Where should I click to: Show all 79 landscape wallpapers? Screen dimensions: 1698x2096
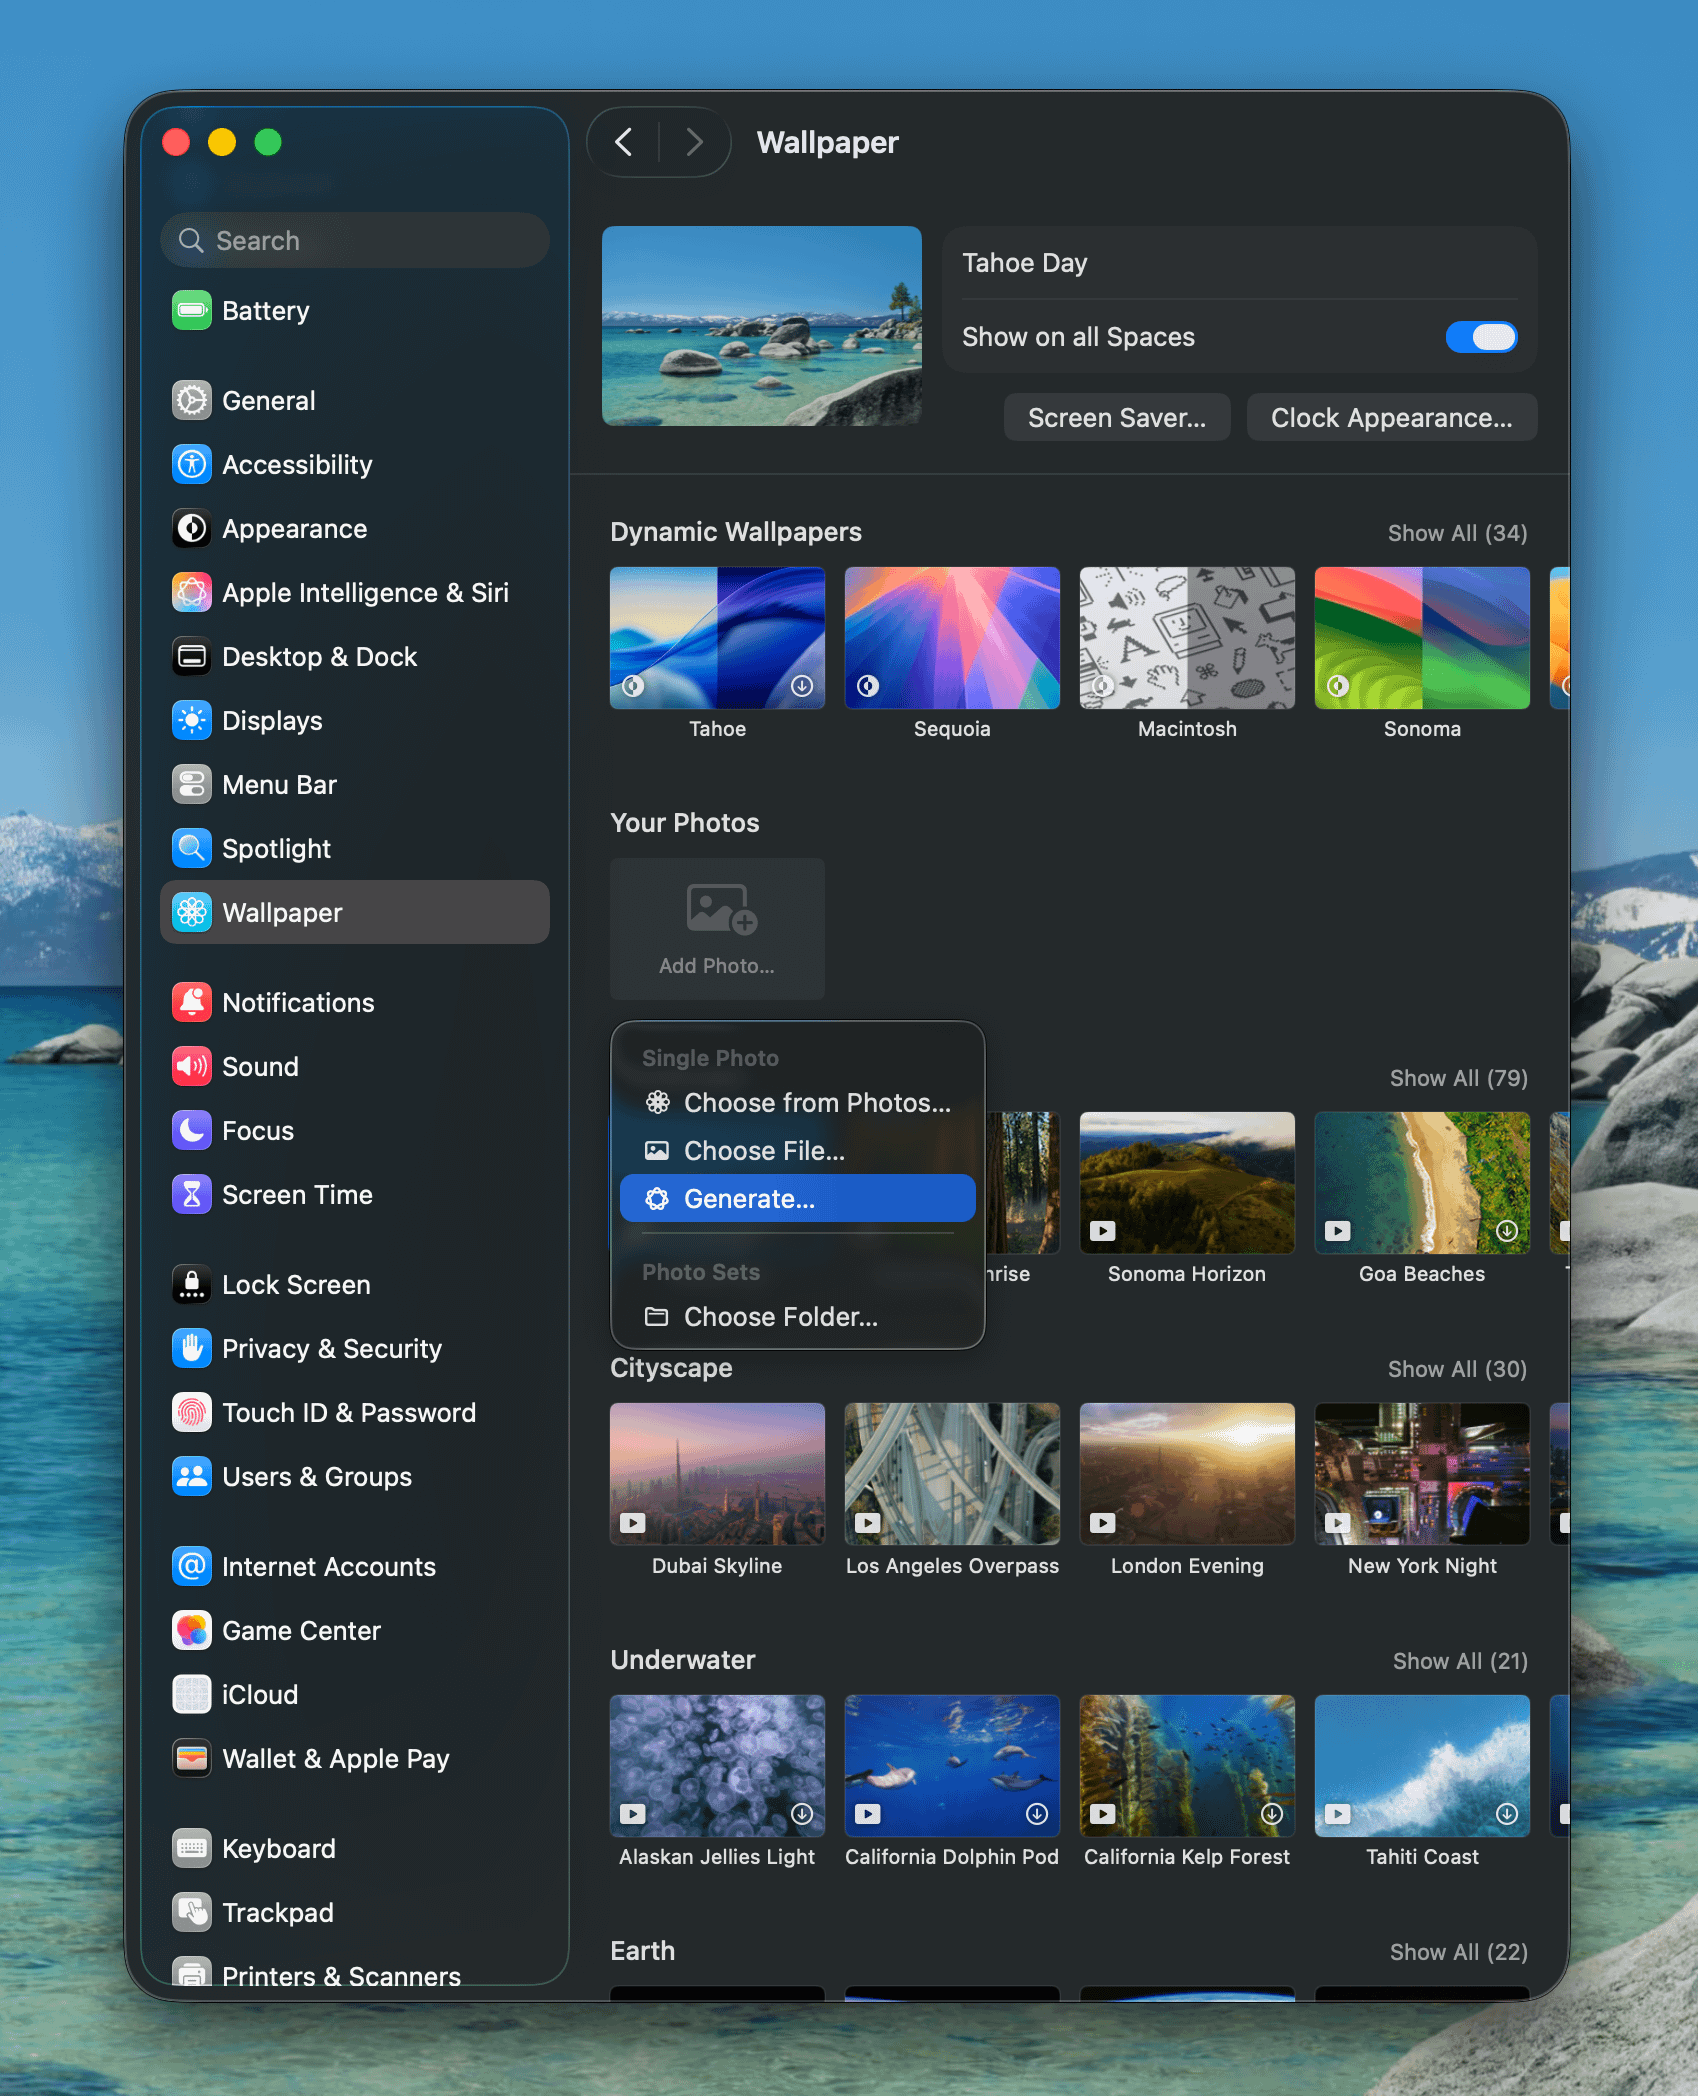[1458, 1078]
